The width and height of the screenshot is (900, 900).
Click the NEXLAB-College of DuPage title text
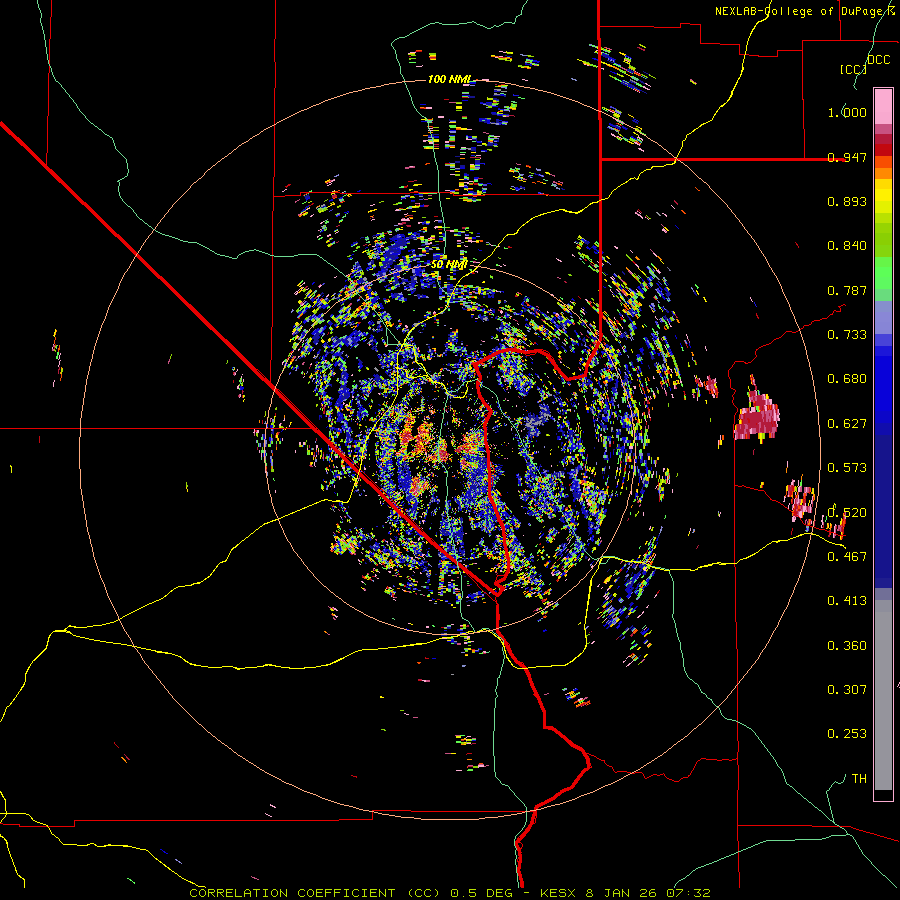click(804, 11)
